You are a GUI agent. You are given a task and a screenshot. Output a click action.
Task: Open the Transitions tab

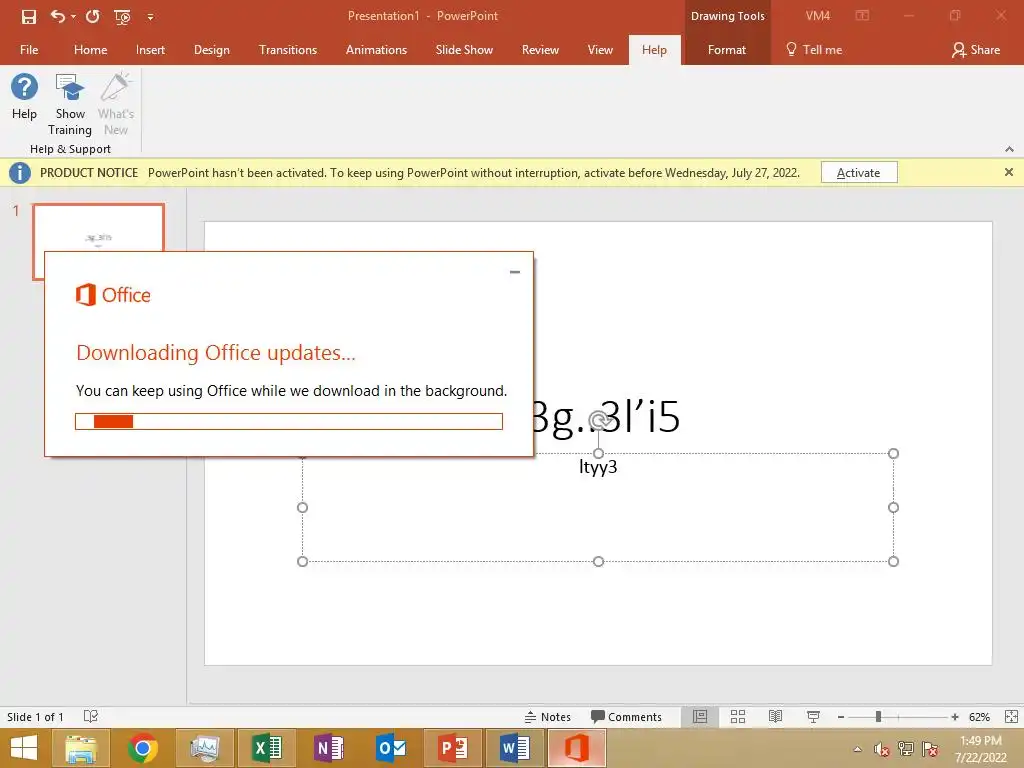click(x=287, y=50)
